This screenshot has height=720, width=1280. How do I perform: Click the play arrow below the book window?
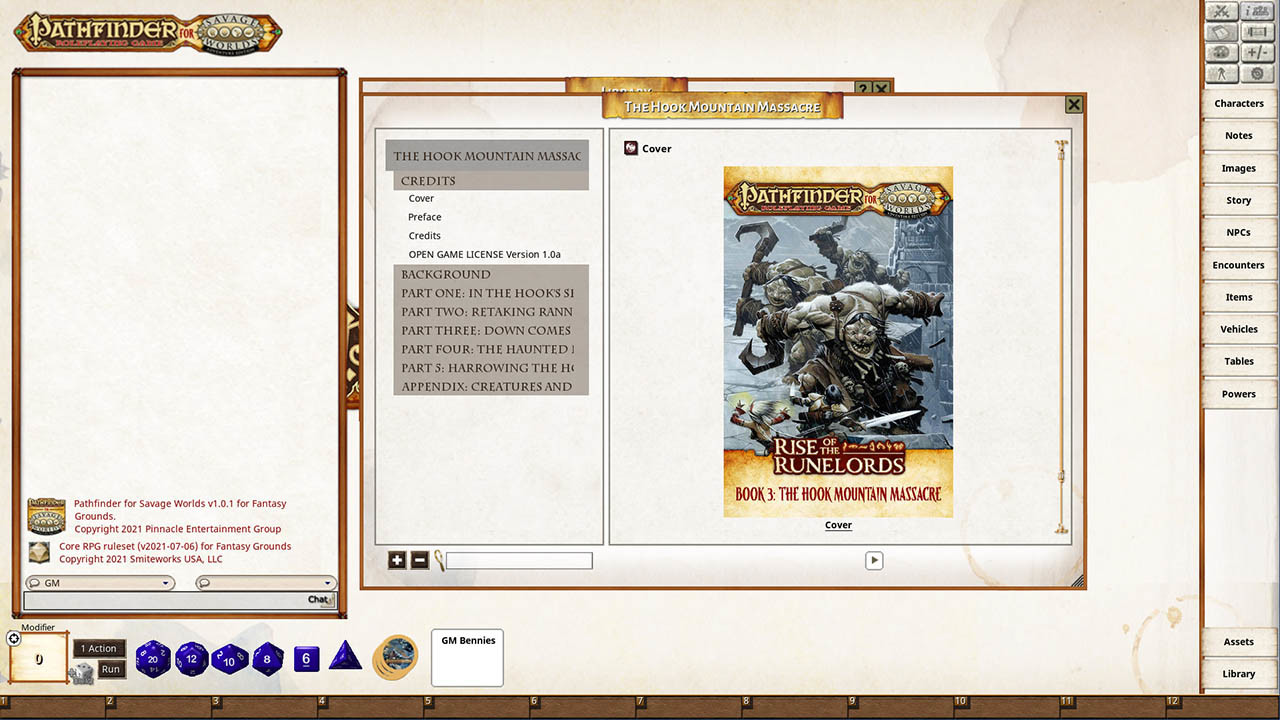(874, 560)
